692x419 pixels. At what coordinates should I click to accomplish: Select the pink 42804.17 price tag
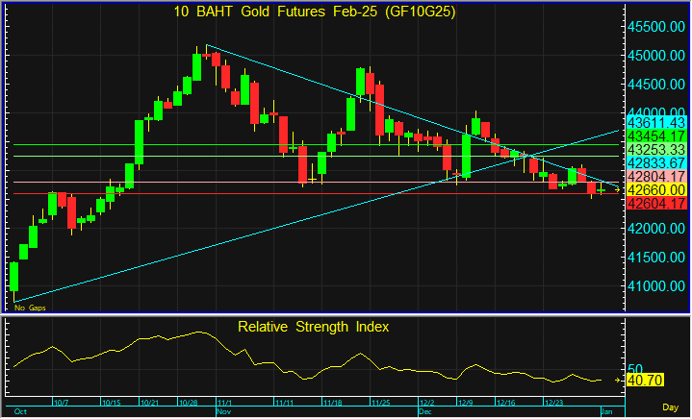click(x=655, y=176)
